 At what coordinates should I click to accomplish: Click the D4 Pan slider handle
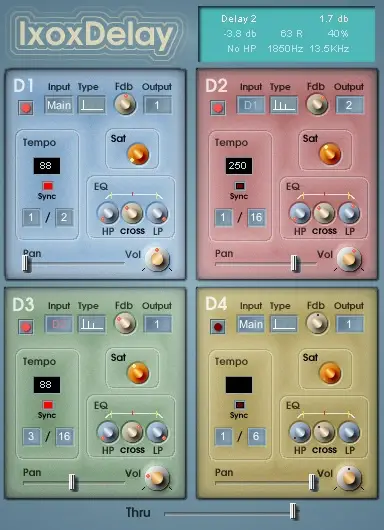coord(313,482)
